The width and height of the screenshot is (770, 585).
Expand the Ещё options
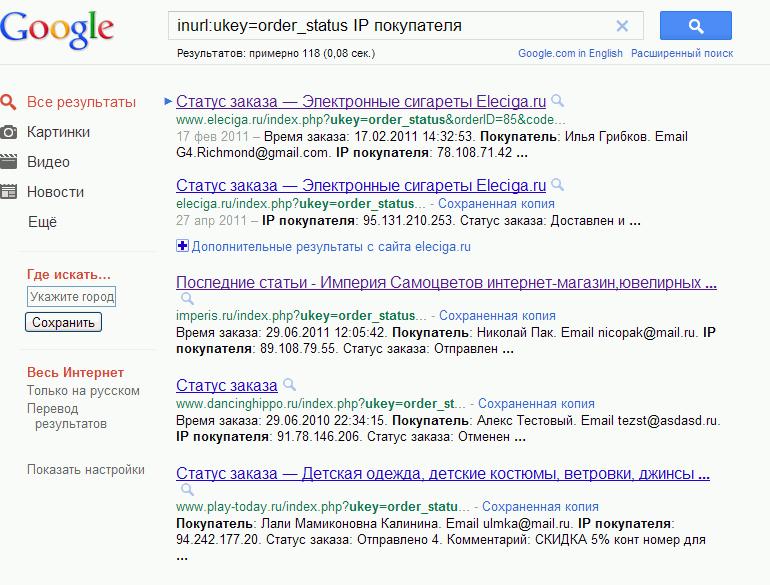point(42,222)
